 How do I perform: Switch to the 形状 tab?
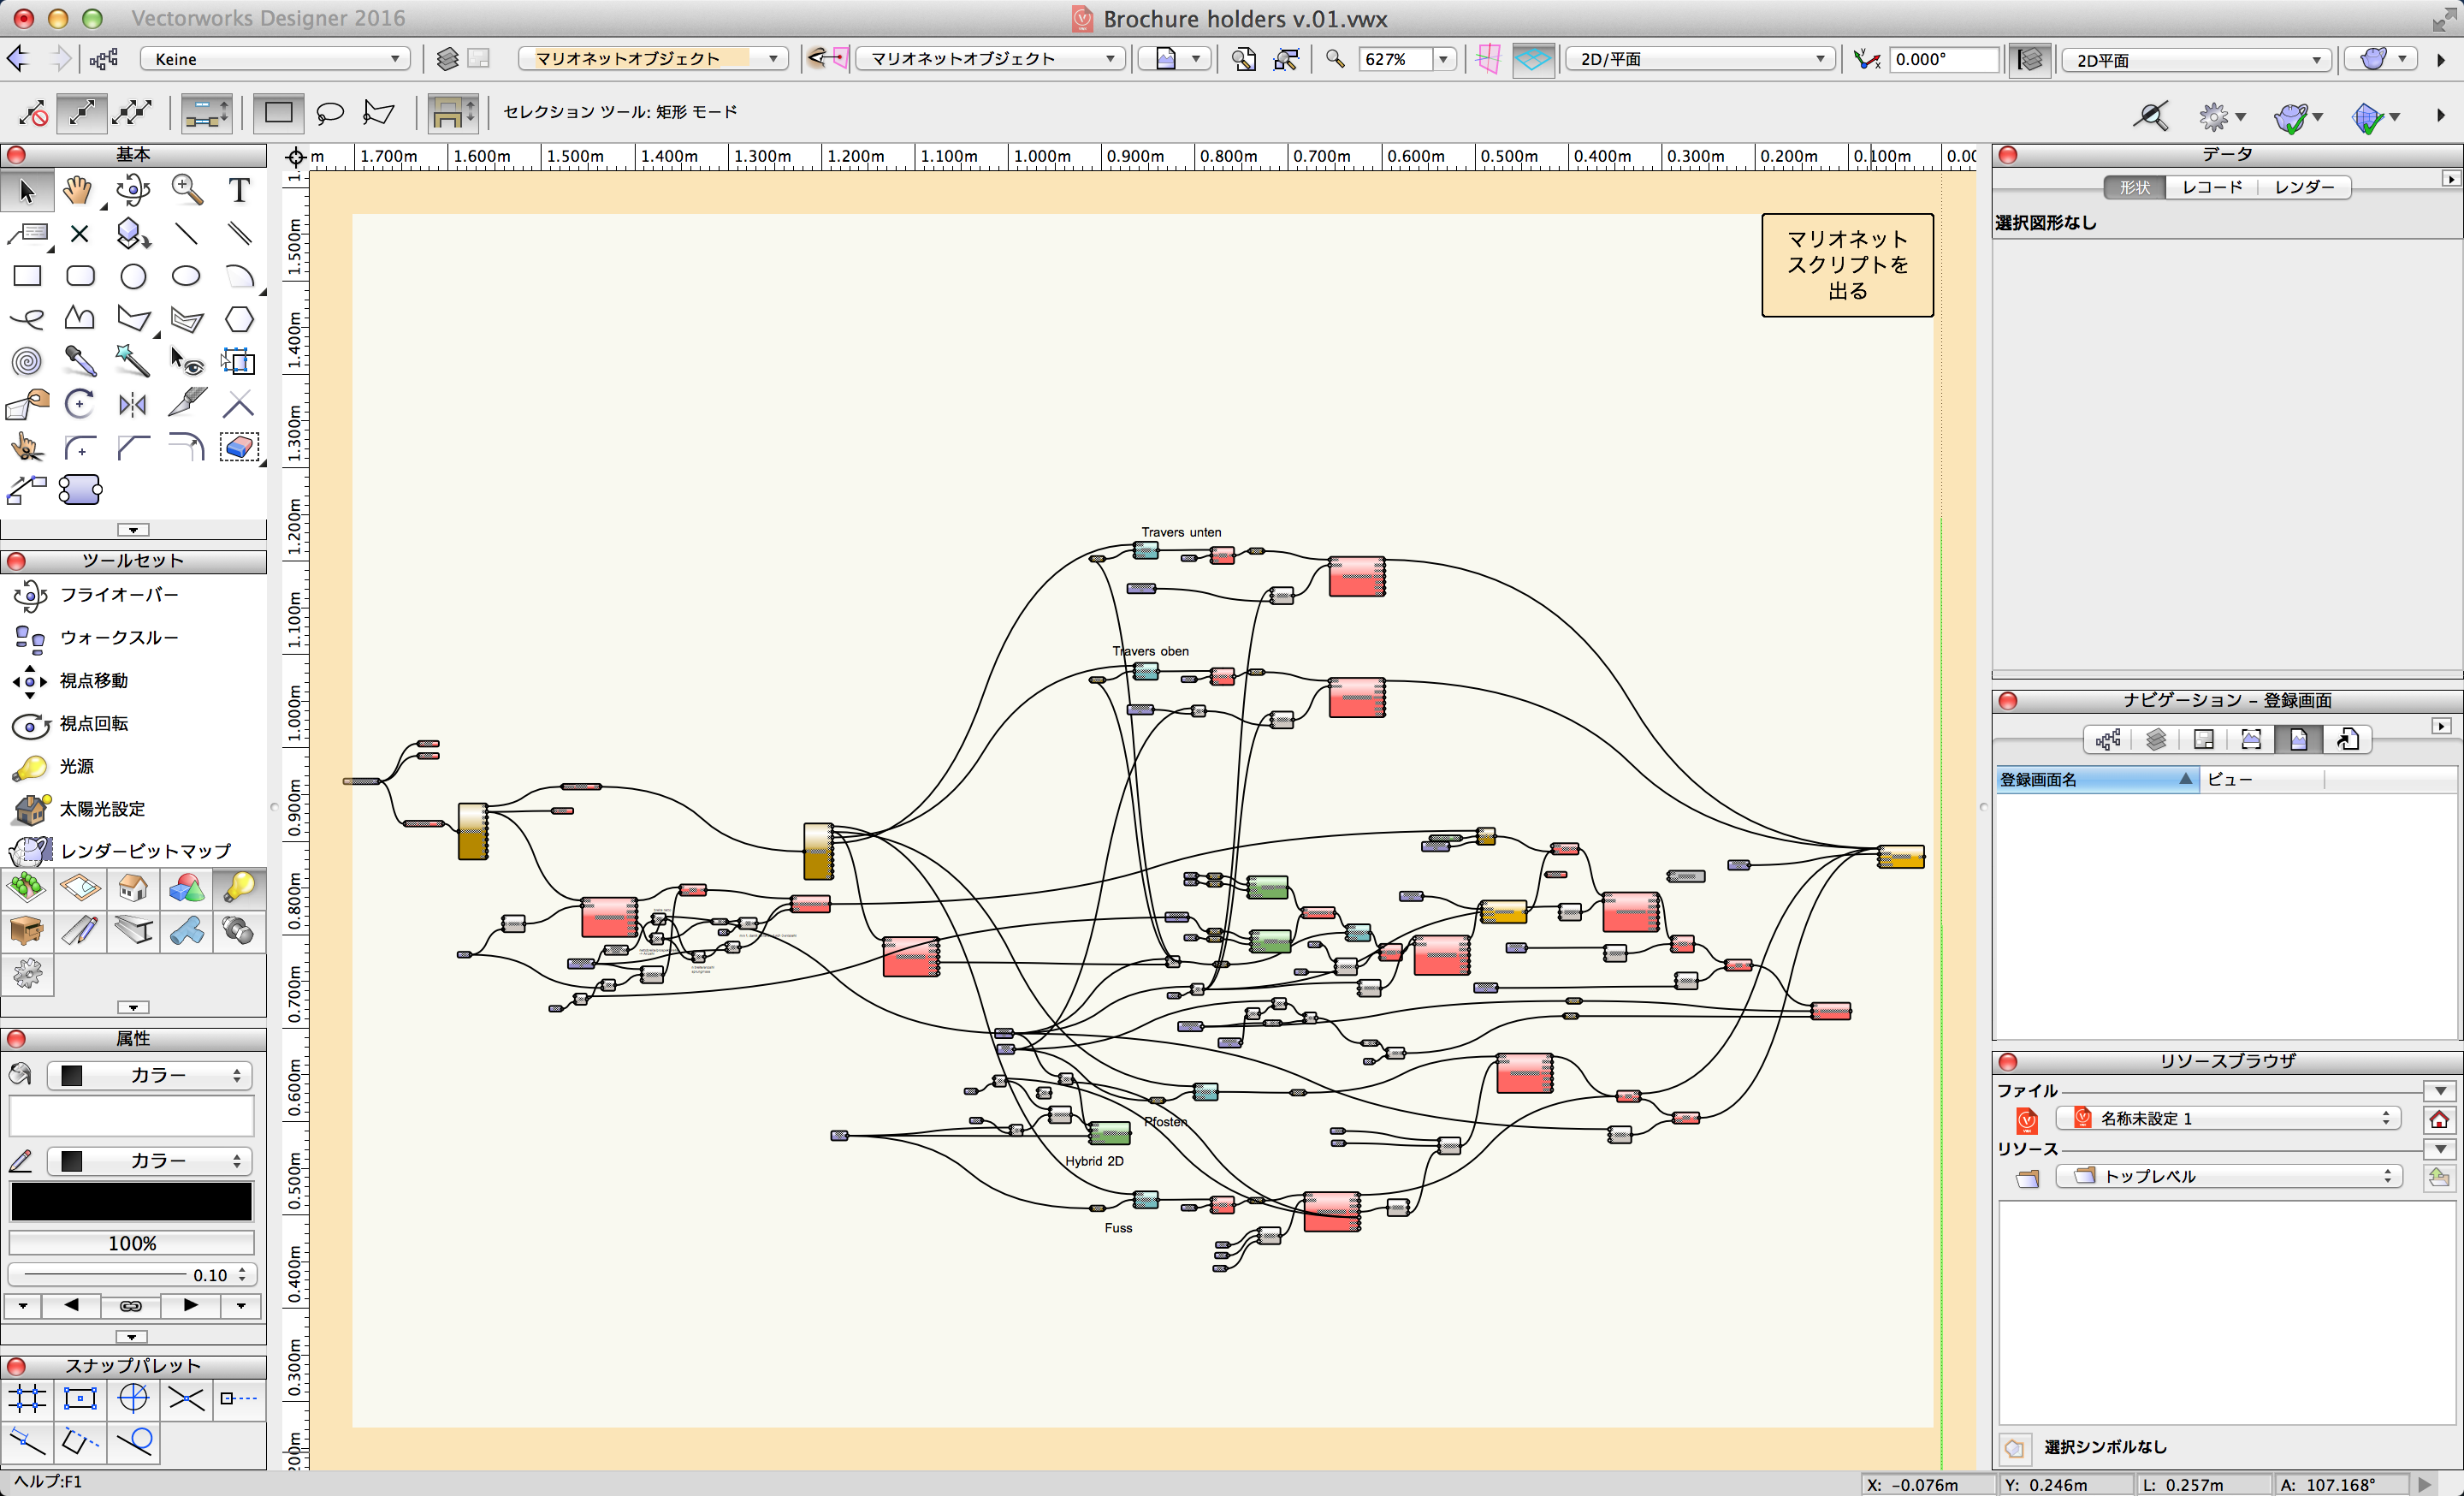(x=2134, y=187)
